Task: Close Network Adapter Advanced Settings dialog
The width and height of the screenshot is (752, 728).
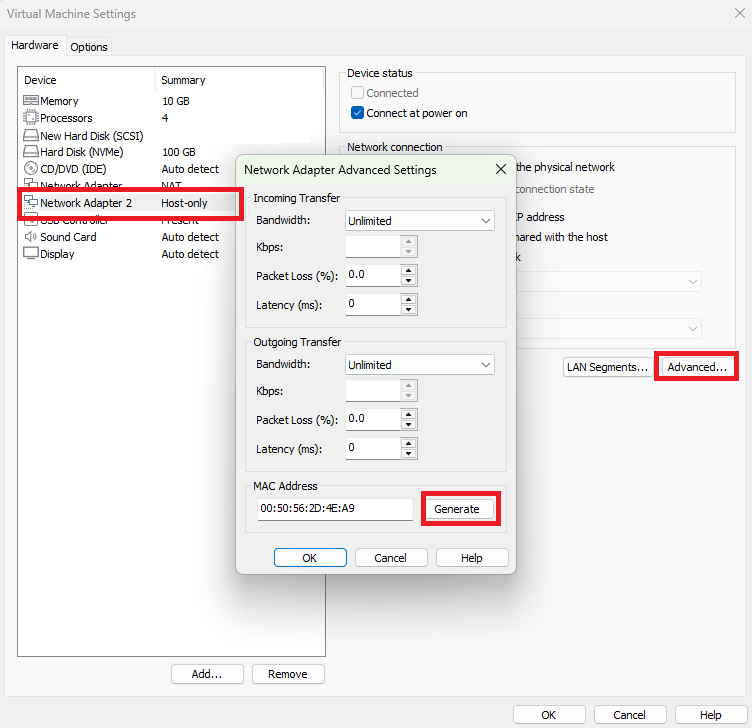Action: pyautogui.click(x=501, y=169)
